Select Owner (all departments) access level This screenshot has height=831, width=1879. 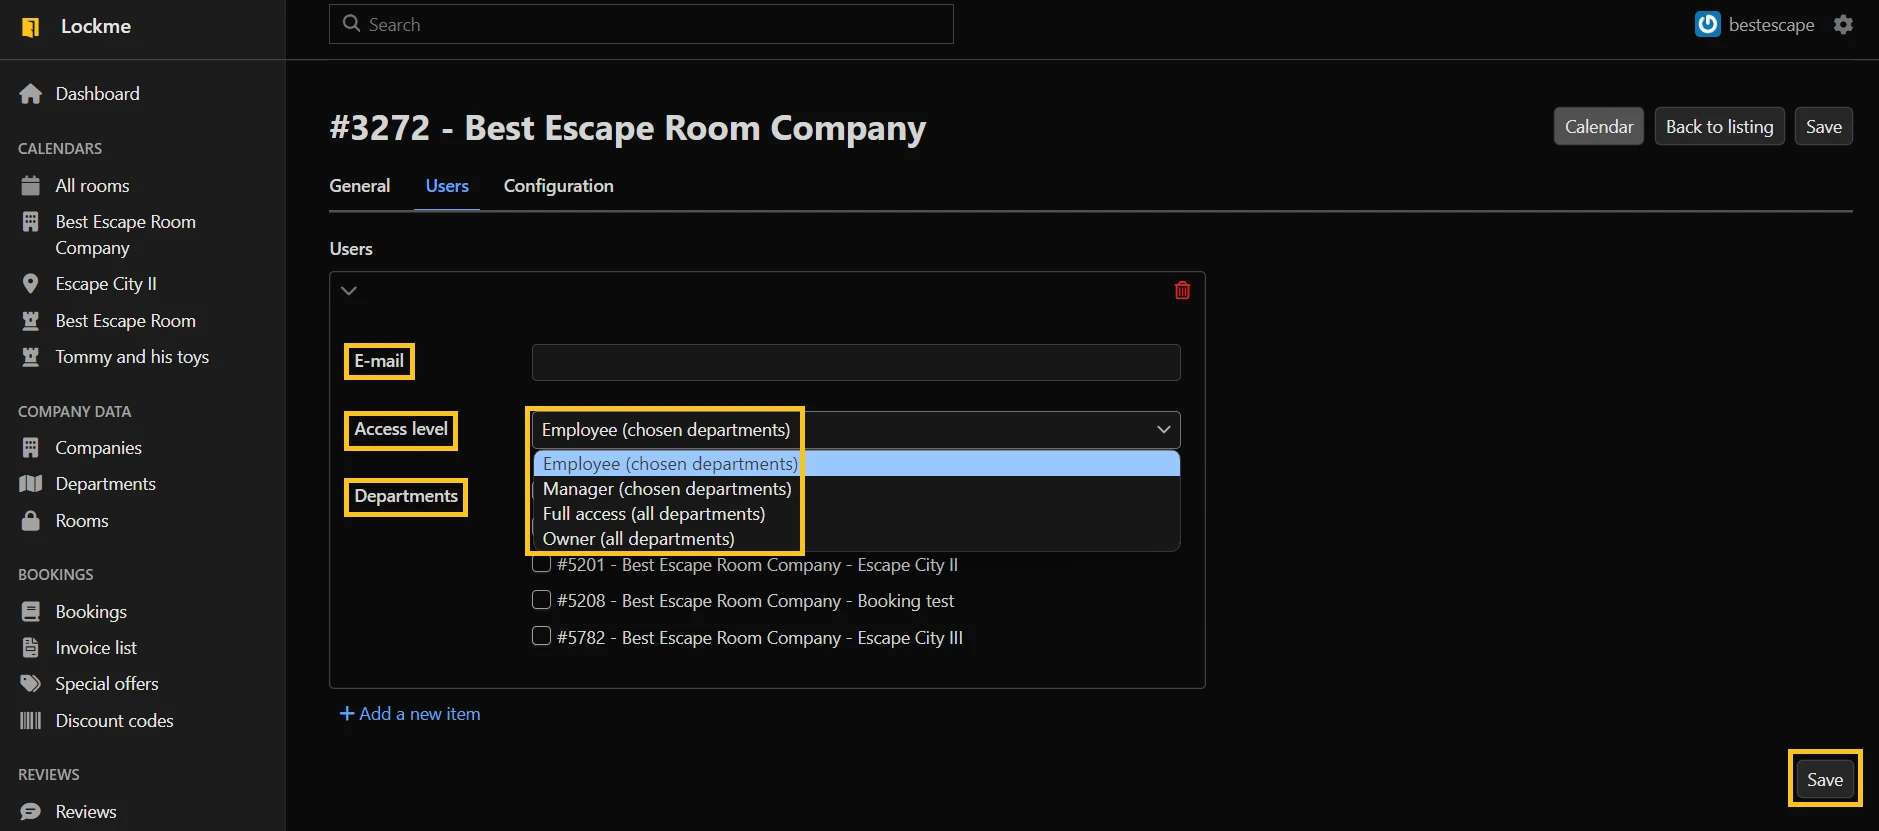coord(638,539)
